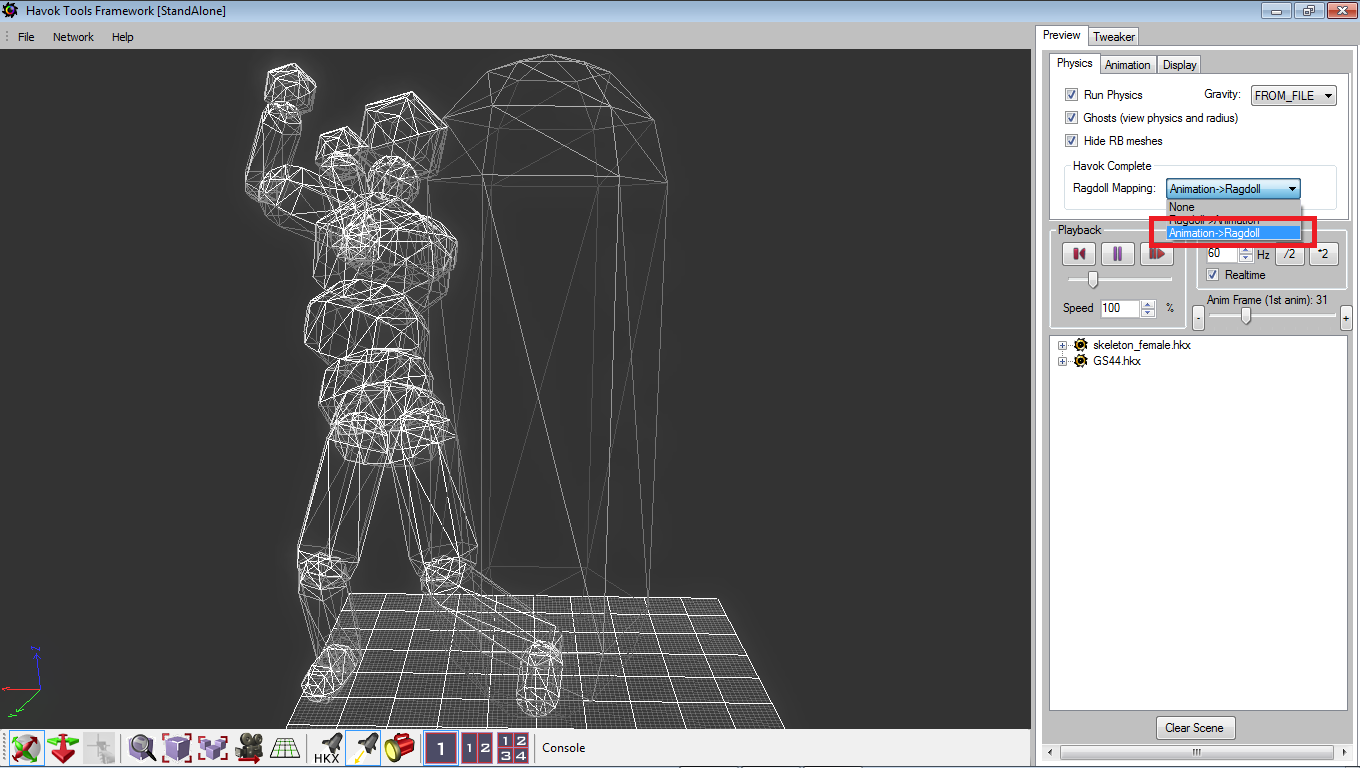Select the four-viewport layout icon
The height and width of the screenshot is (768, 1360).
click(x=512, y=747)
